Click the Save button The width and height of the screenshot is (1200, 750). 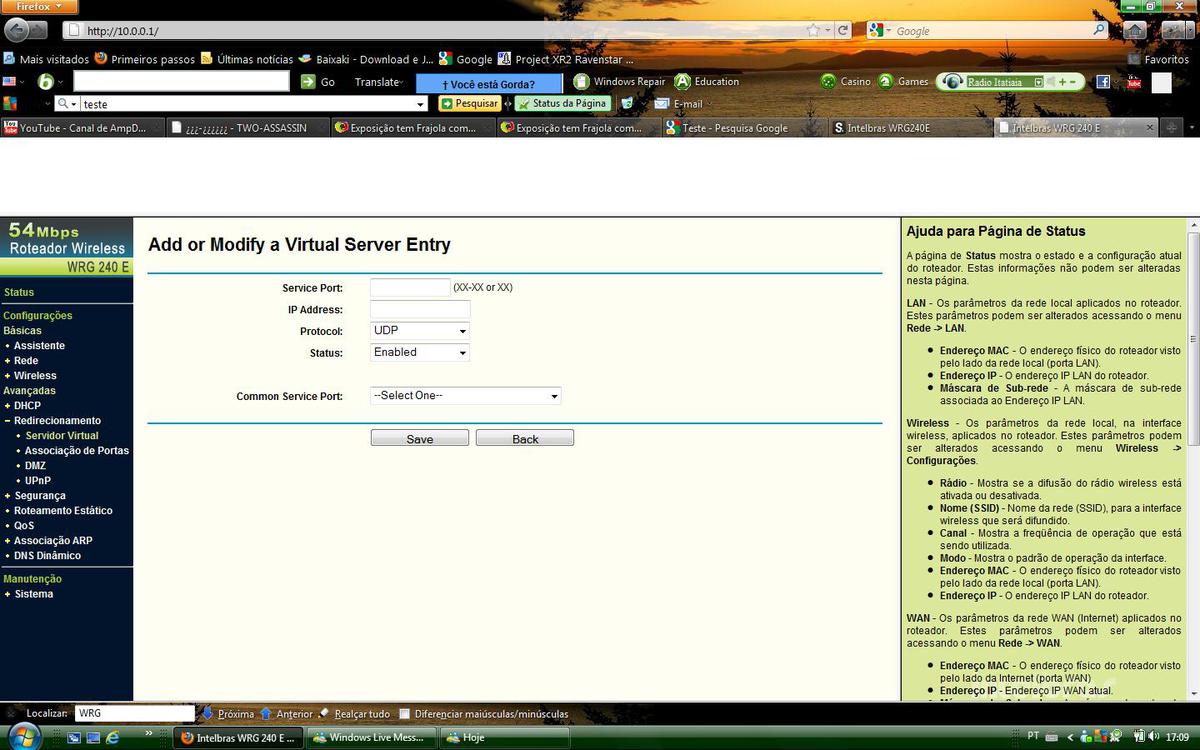point(420,439)
